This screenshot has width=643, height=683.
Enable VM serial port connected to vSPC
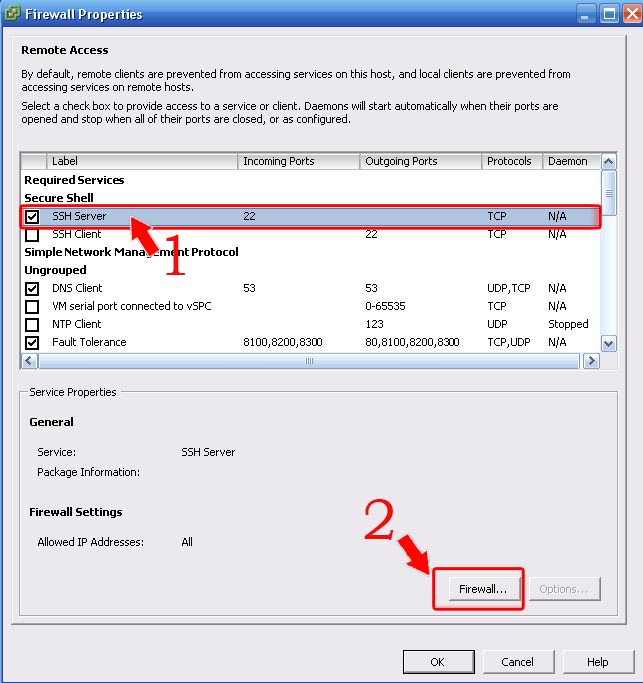pos(33,306)
